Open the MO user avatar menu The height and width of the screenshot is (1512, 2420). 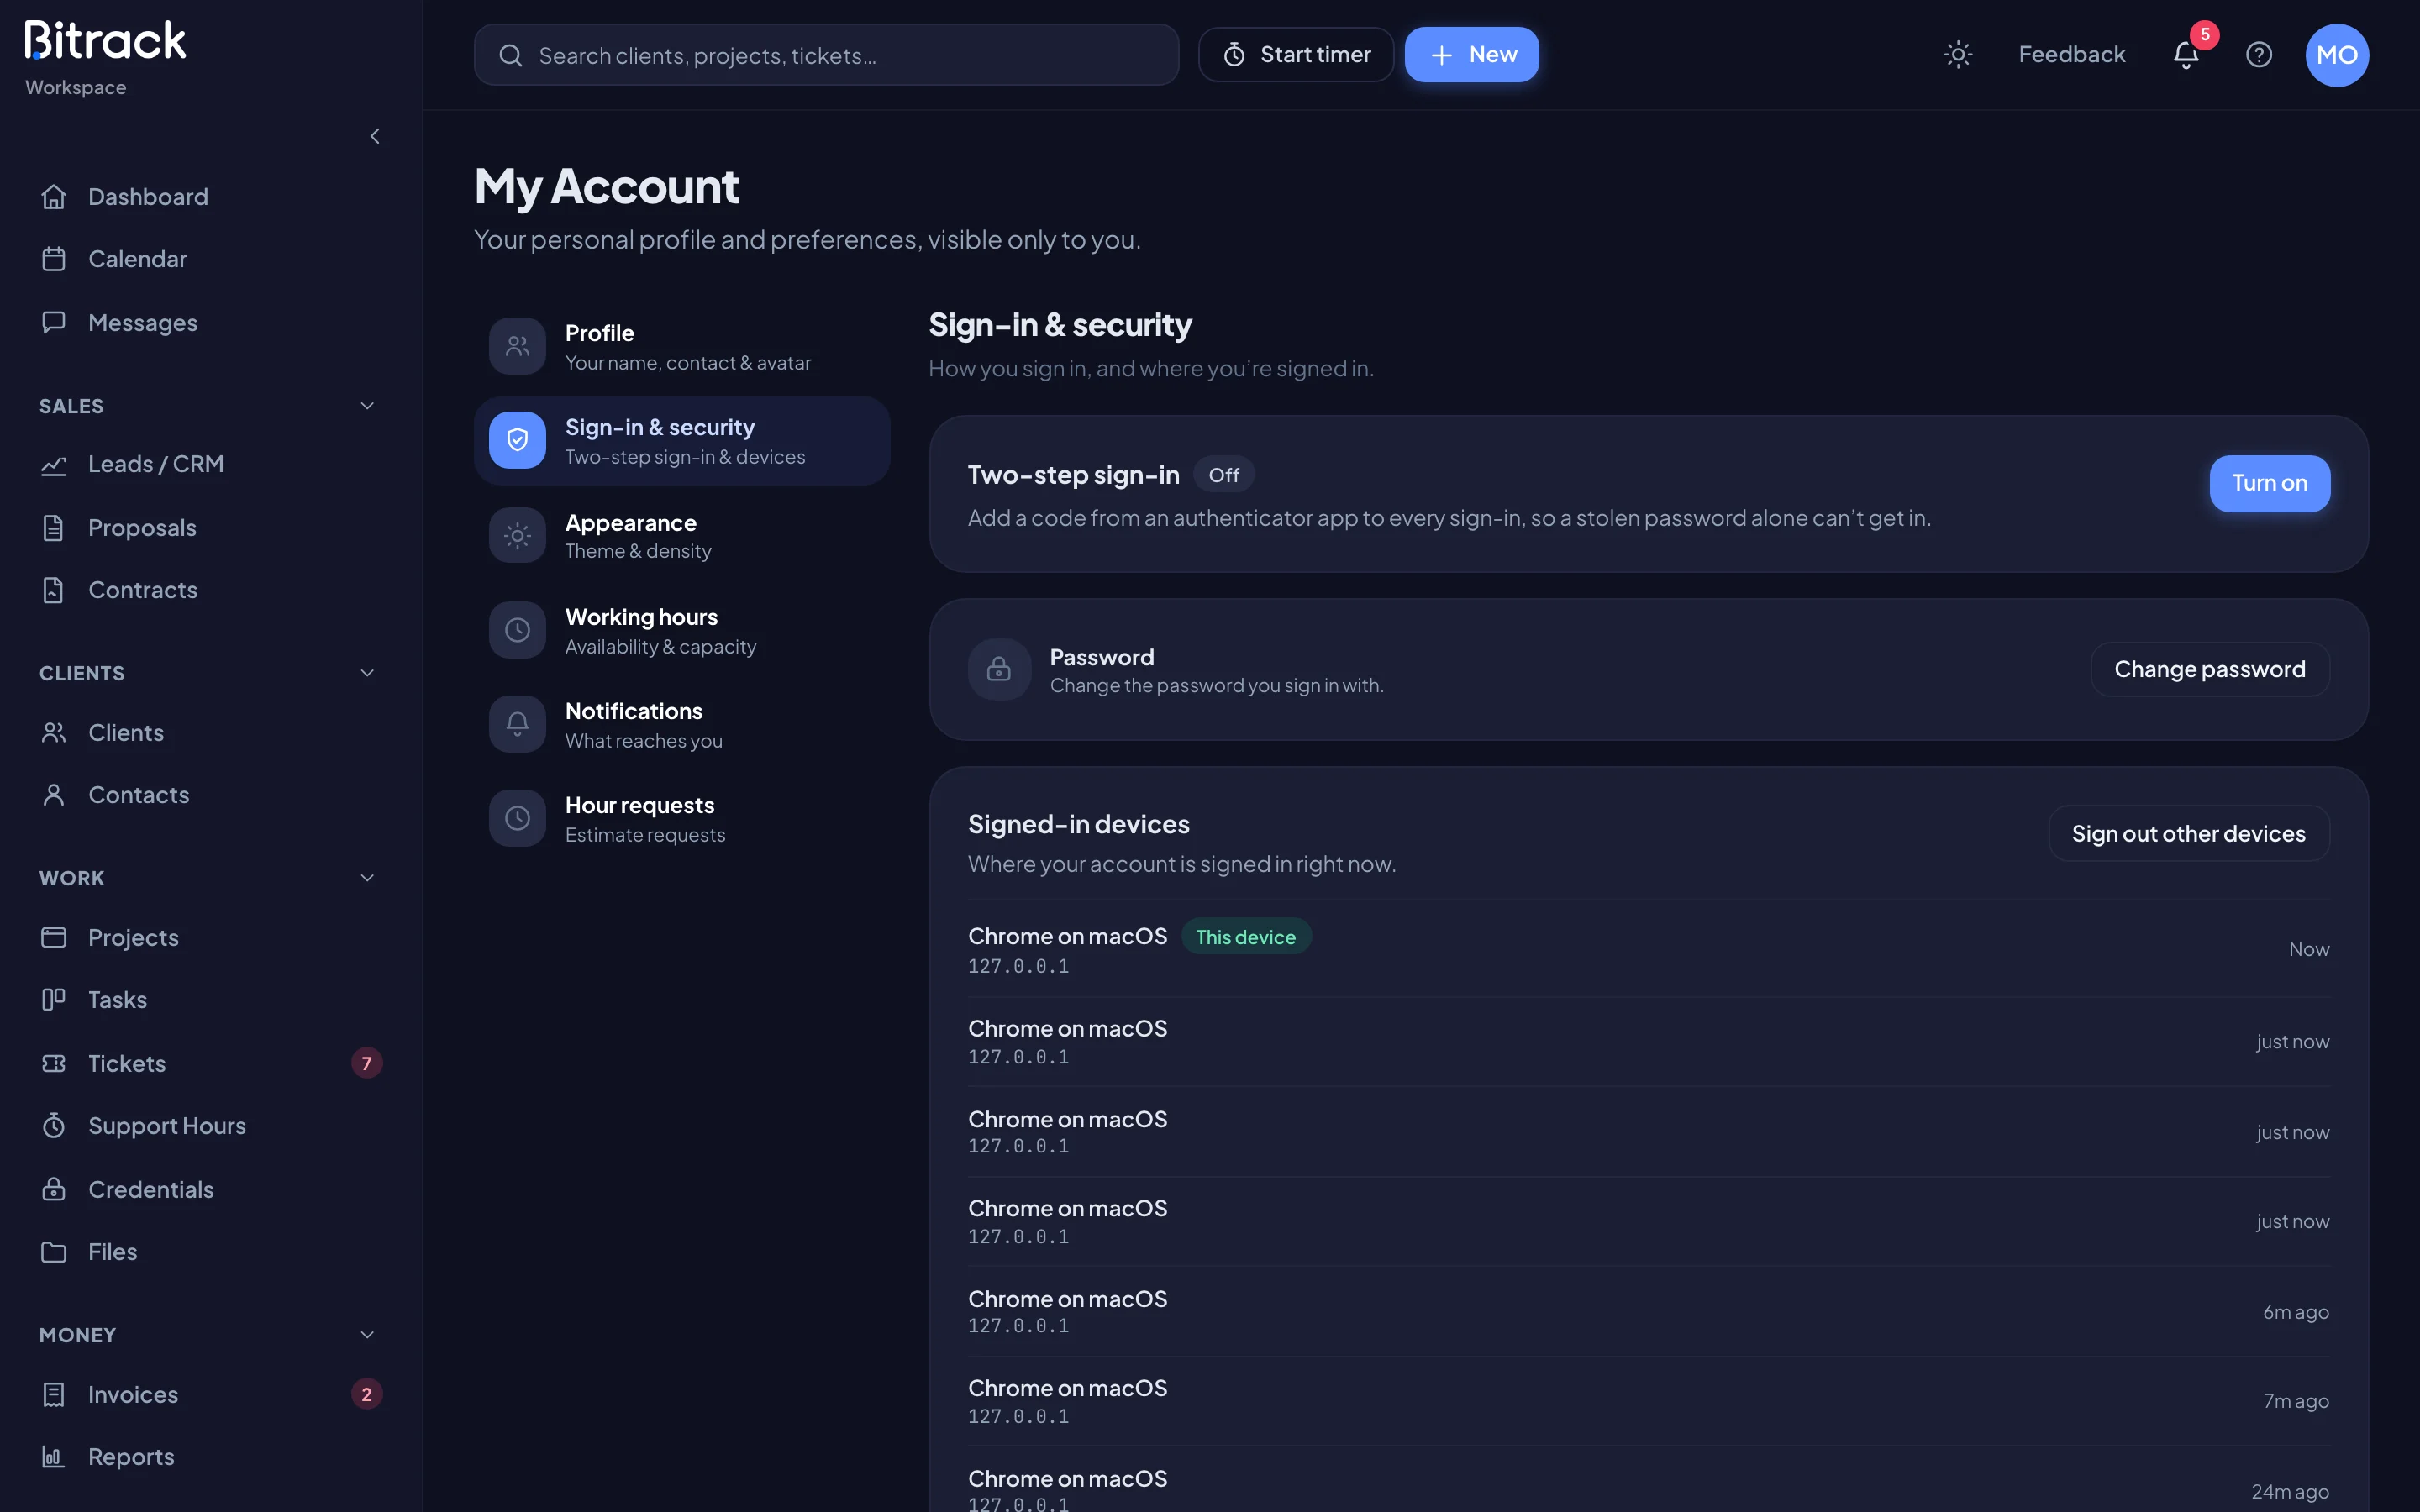click(x=2336, y=54)
